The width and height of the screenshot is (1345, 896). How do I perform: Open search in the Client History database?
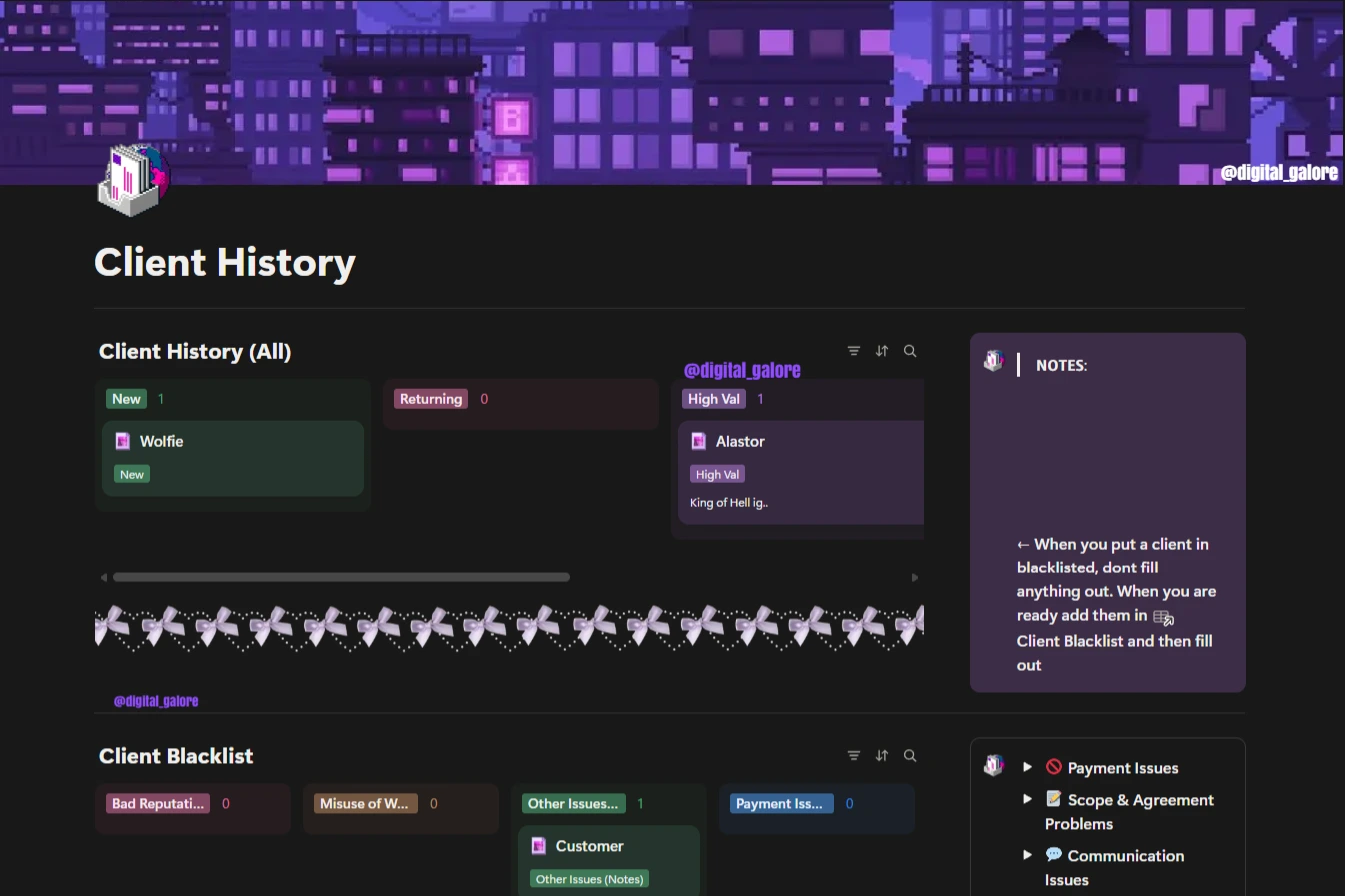pos(909,351)
